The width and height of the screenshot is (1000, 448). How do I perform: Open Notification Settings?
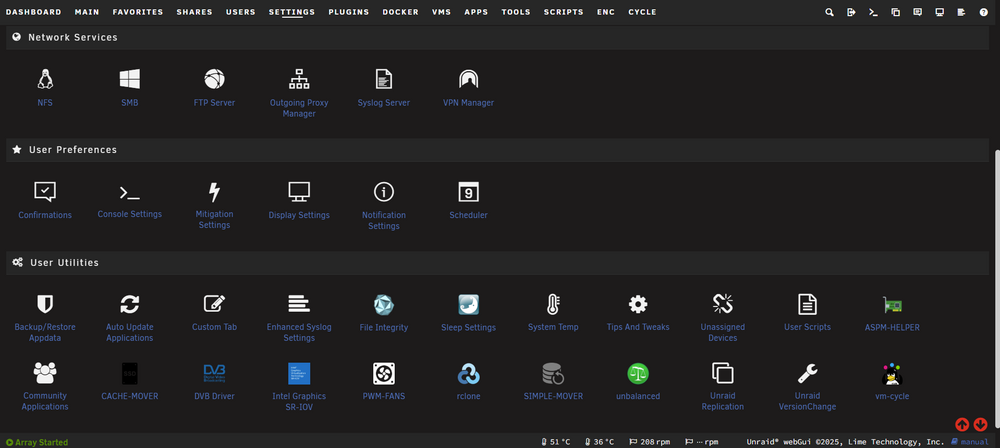[x=383, y=206]
